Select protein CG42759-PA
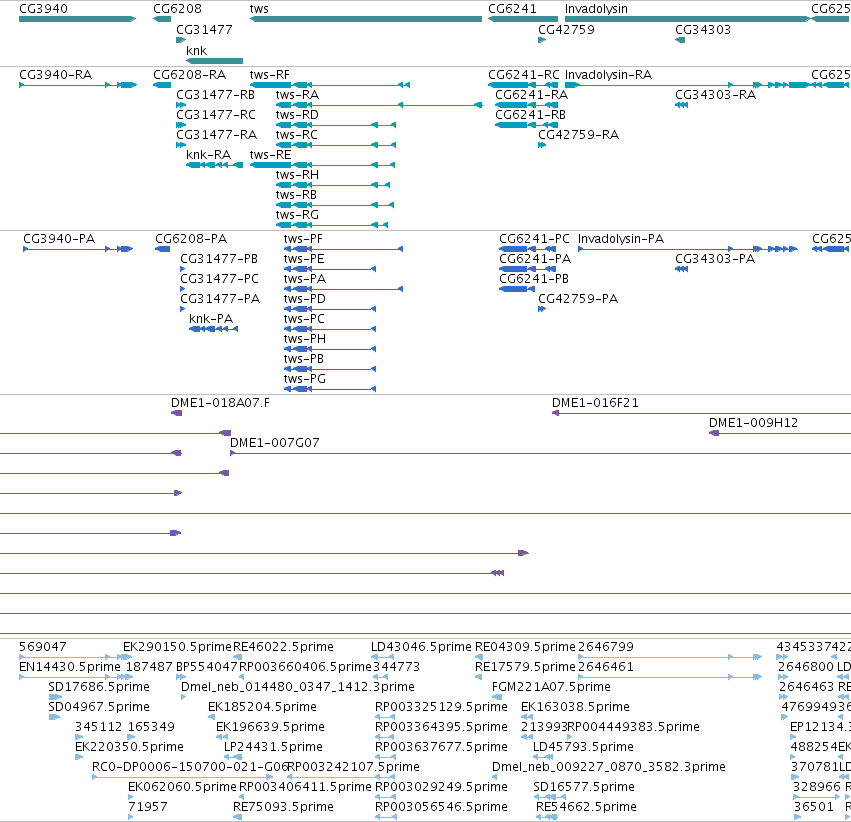Image resolution: width=851 pixels, height=822 pixels. click(x=542, y=309)
